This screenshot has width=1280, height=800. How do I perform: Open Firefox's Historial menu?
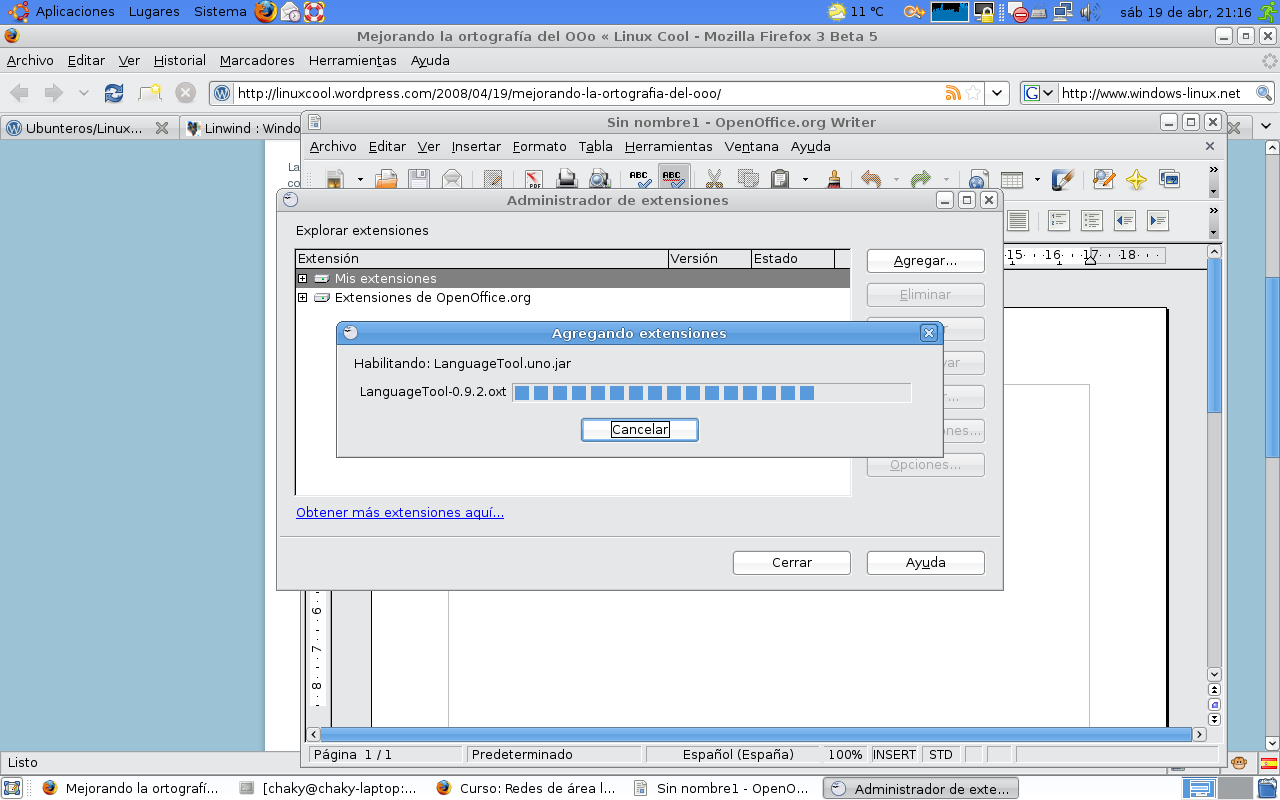tap(179, 61)
